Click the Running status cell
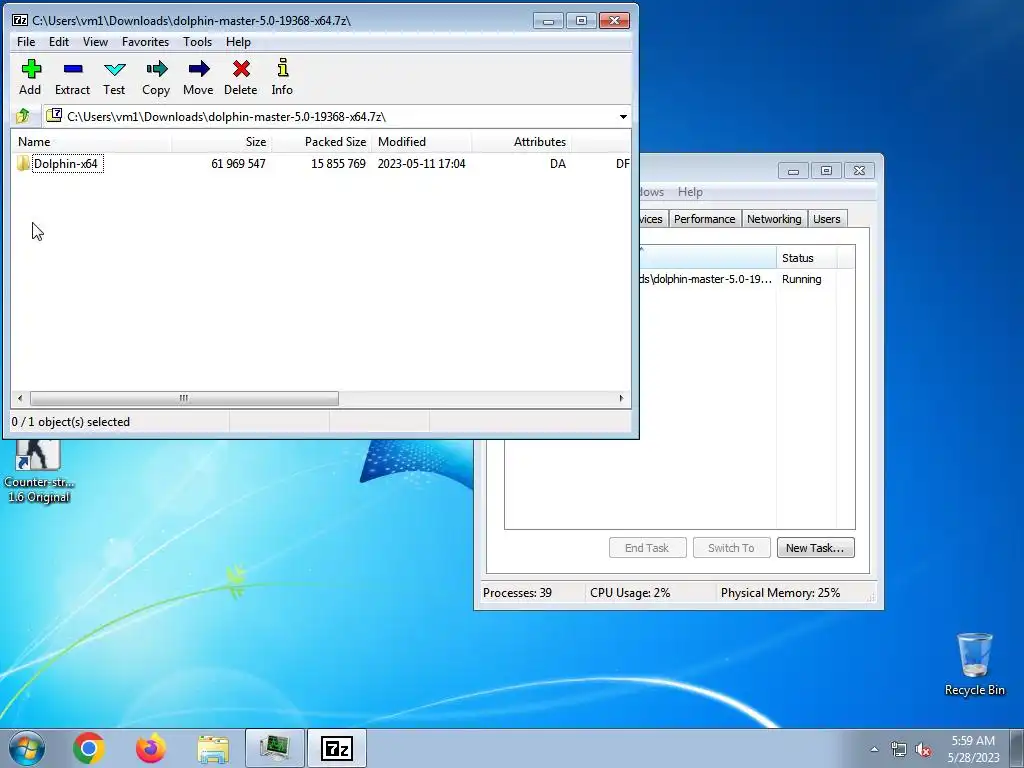The height and width of the screenshot is (768, 1024). coord(801,279)
